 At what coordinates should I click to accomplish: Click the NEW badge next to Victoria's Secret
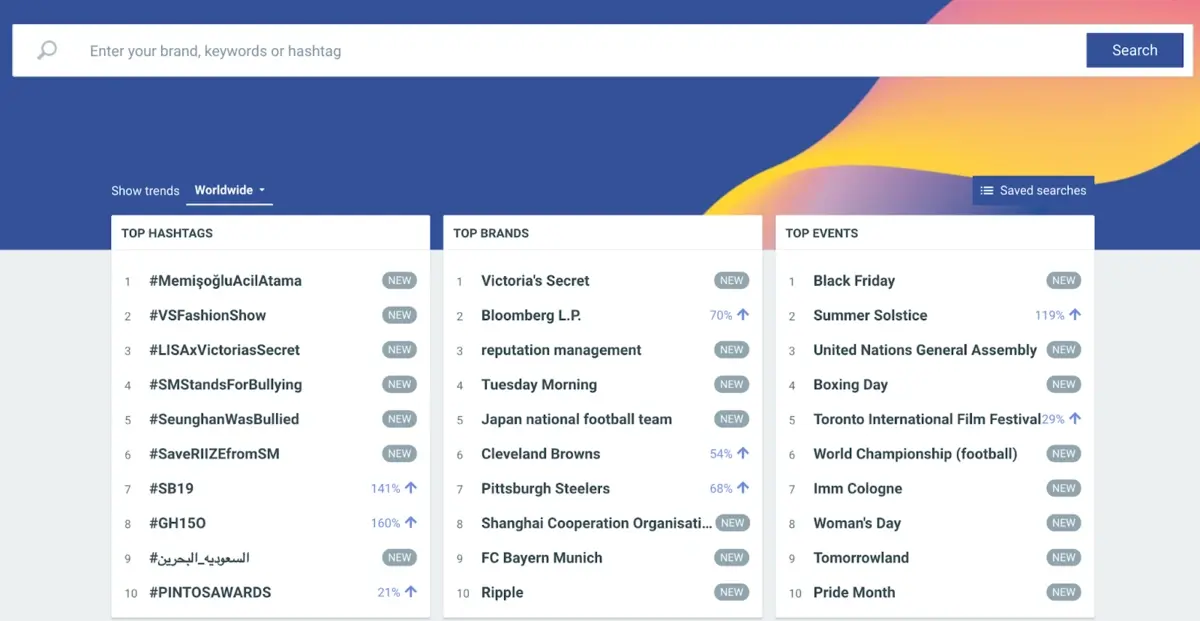click(731, 281)
